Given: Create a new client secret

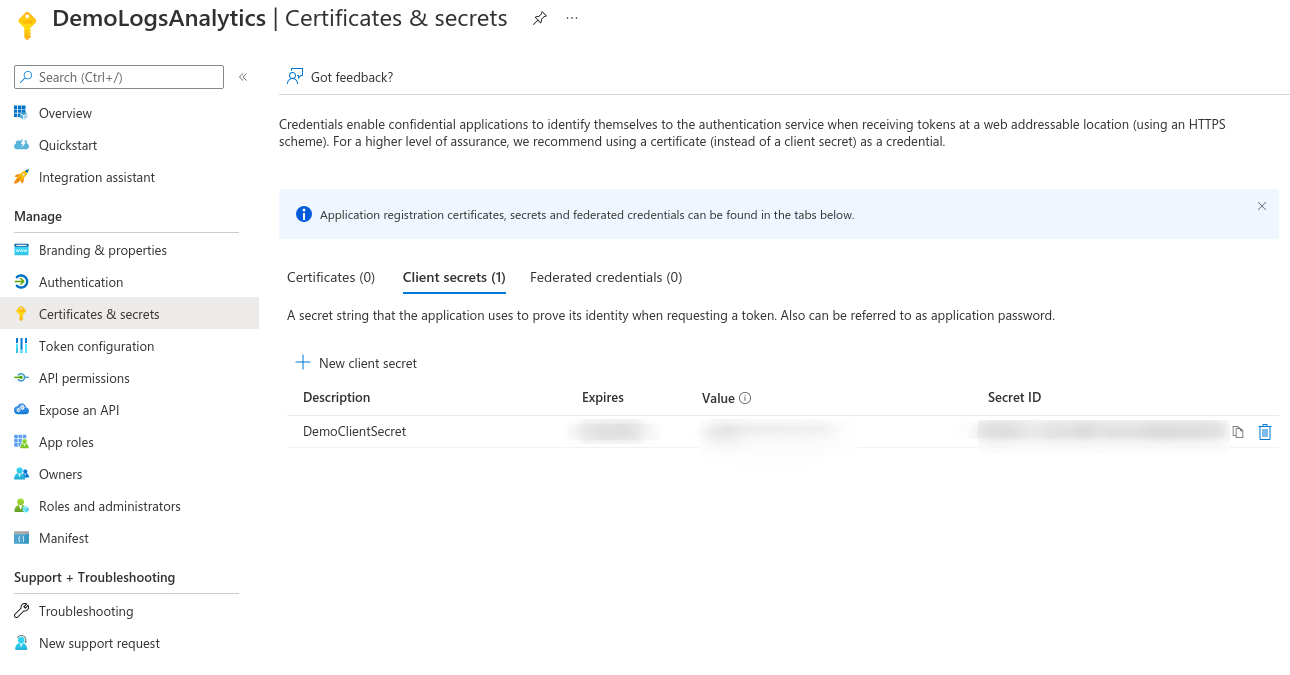Looking at the screenshot, I should click(356, 363).
